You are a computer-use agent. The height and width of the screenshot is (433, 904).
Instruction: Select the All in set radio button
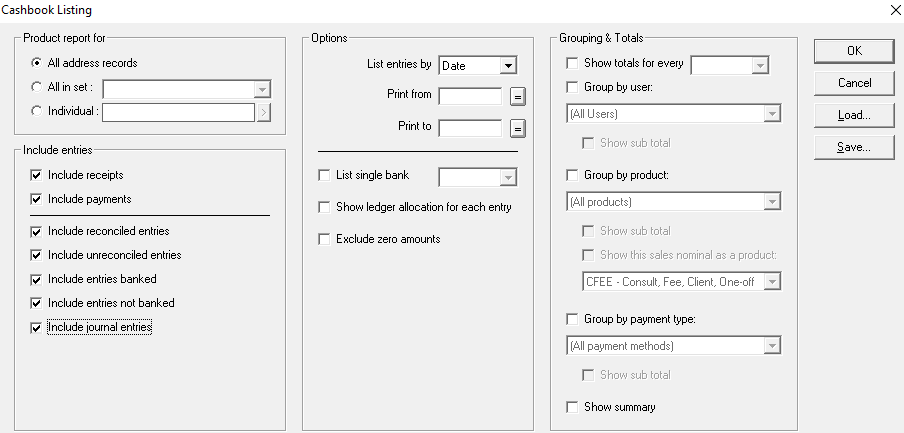click(37, 87)
